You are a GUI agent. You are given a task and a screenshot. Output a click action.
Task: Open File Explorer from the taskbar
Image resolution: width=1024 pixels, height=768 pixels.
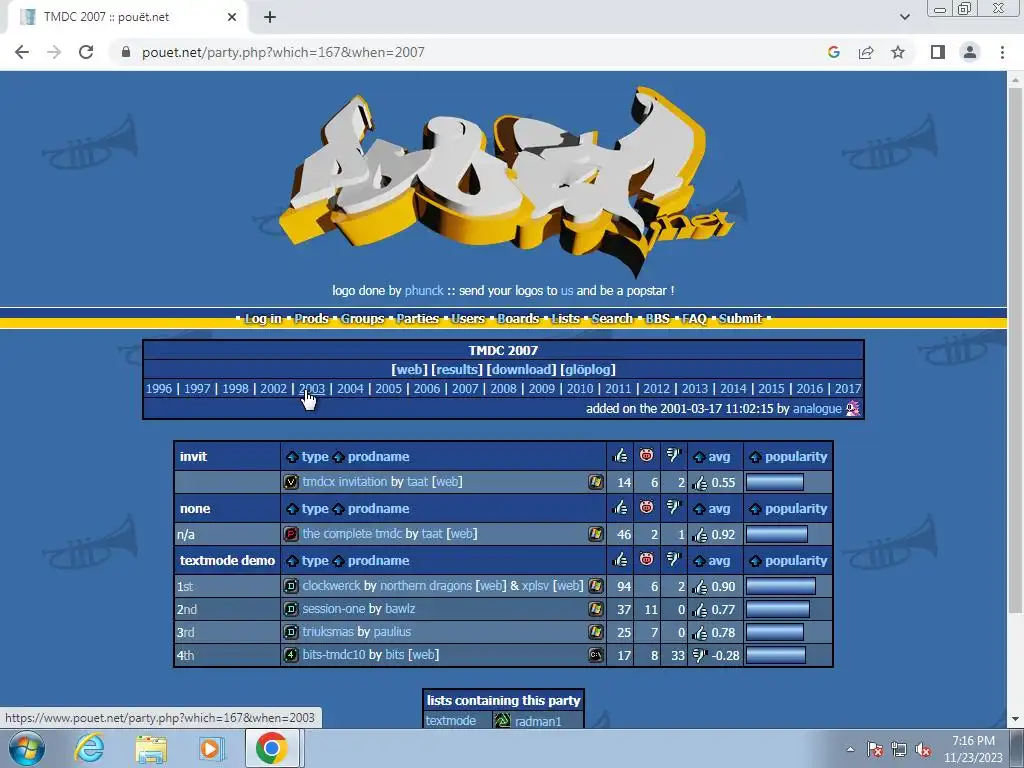[x=151, y=748]
